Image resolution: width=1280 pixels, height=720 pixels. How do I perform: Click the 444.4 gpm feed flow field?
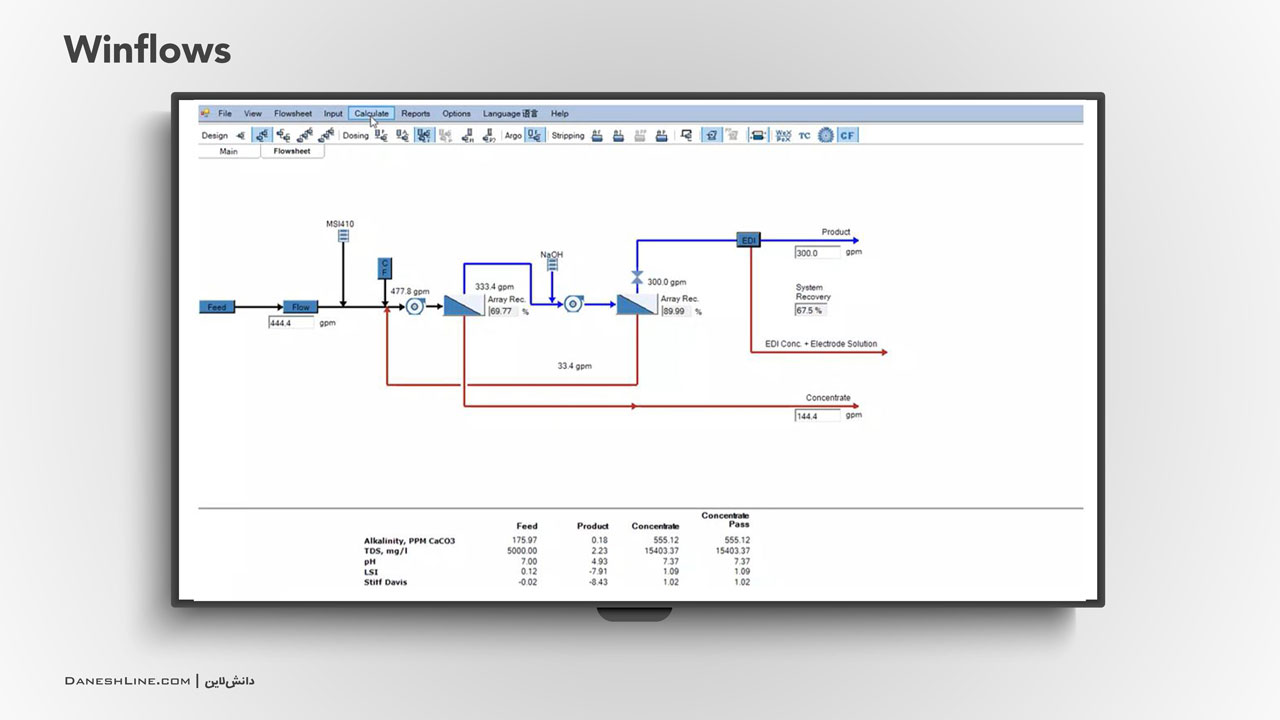(x=291, y=323)
